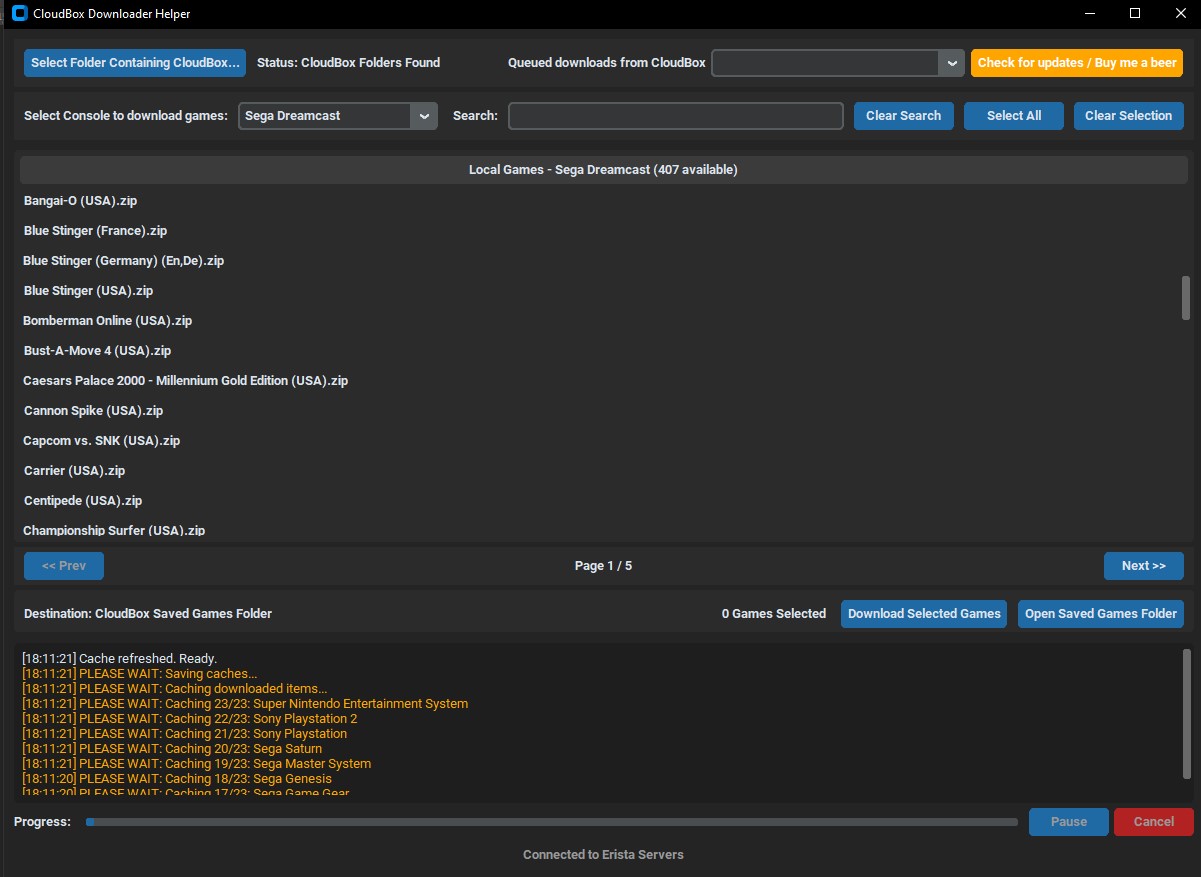Screen dimensions: 1201x877
Task: Click the Select All button
Action: [1014, 116]
